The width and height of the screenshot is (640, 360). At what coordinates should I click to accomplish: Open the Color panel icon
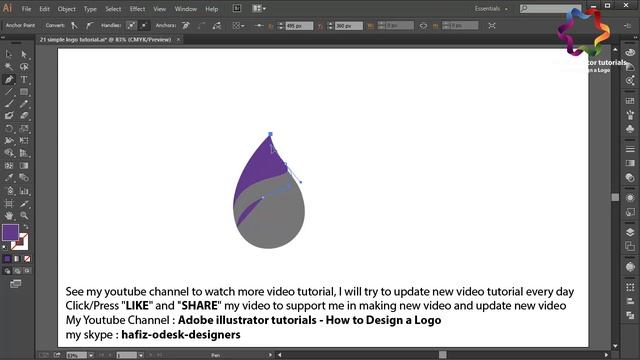pyautogui.click(x=630, y=52)
